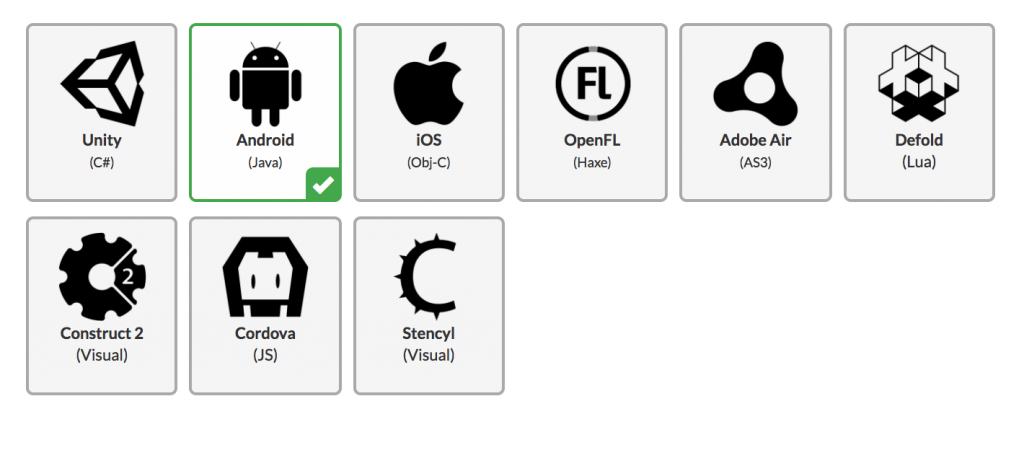Select the Android robot icon
1024x453 pixels.
[265, 84]
